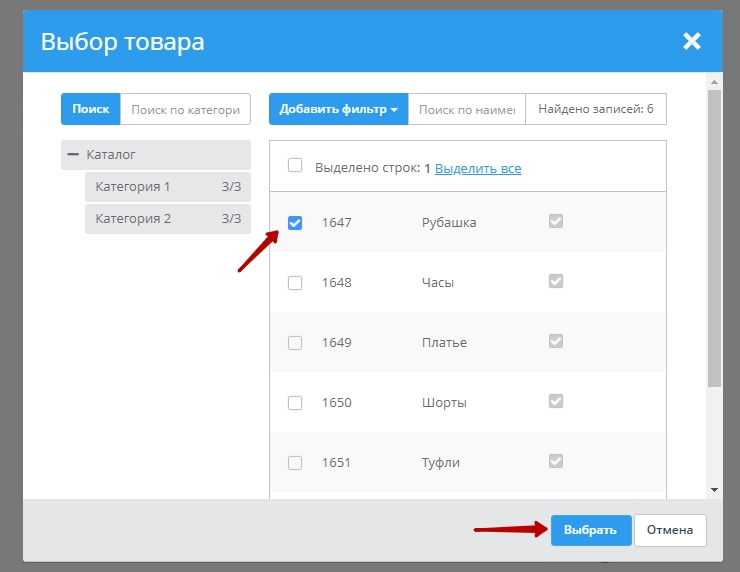Check the checkbox for Туфли row

(295, 463)
